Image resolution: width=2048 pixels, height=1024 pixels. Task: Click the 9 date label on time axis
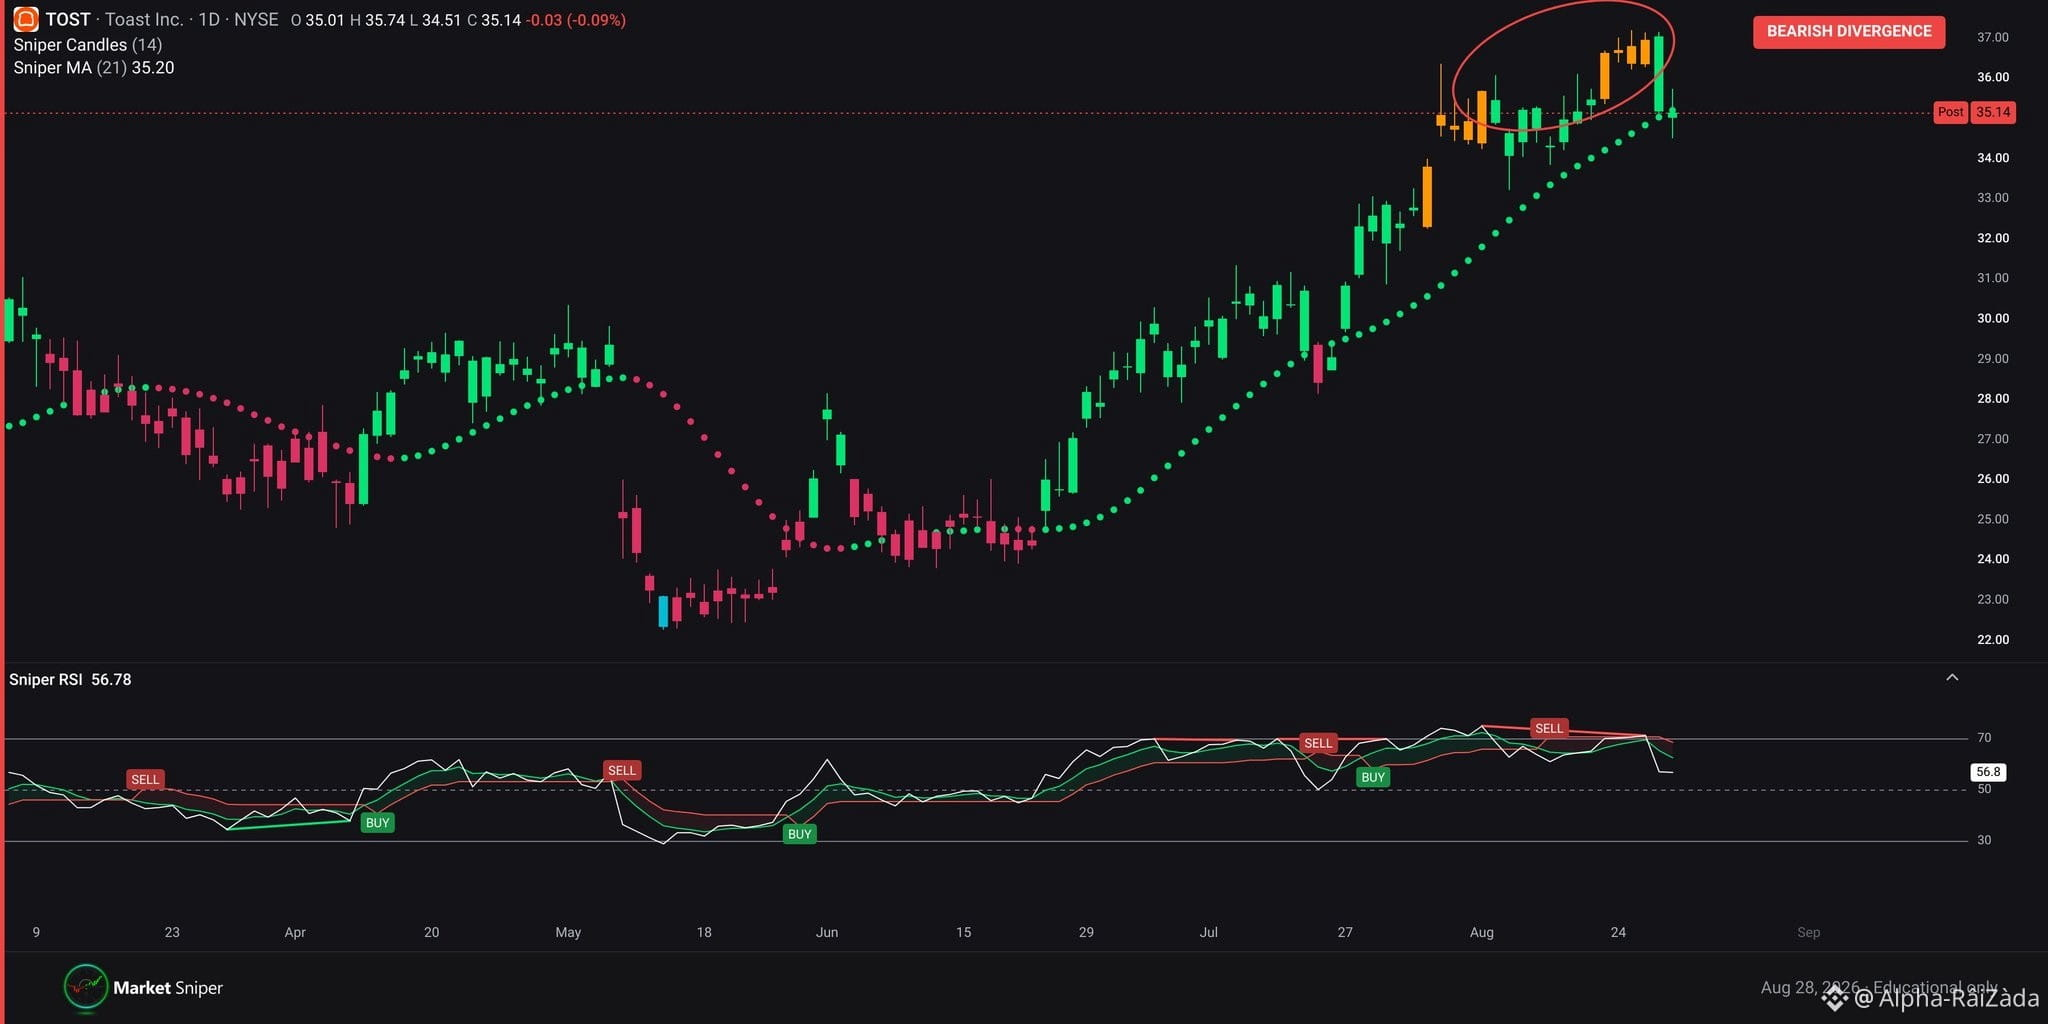point(36,932)
